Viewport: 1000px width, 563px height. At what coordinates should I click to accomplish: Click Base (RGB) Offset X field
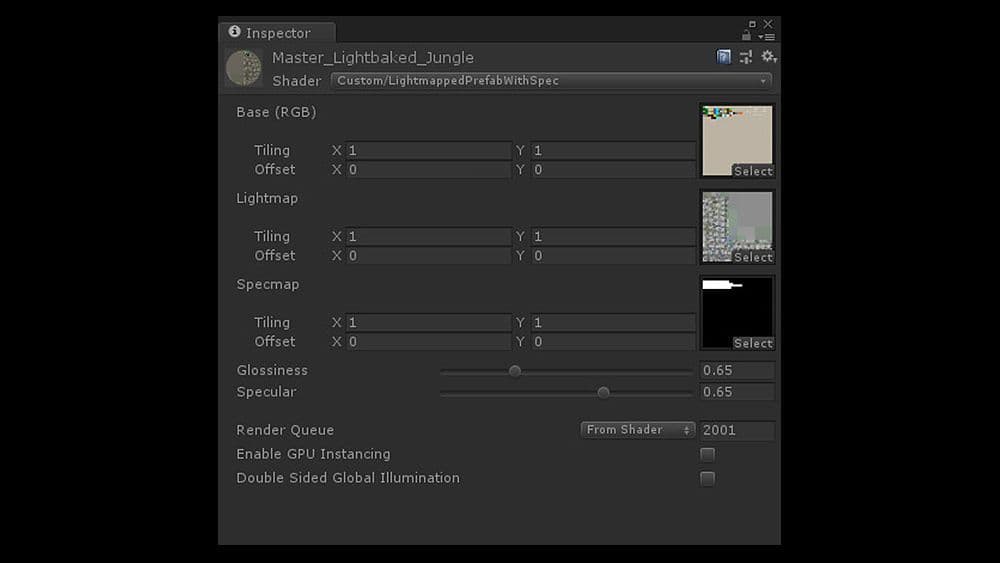click(429, 170)
